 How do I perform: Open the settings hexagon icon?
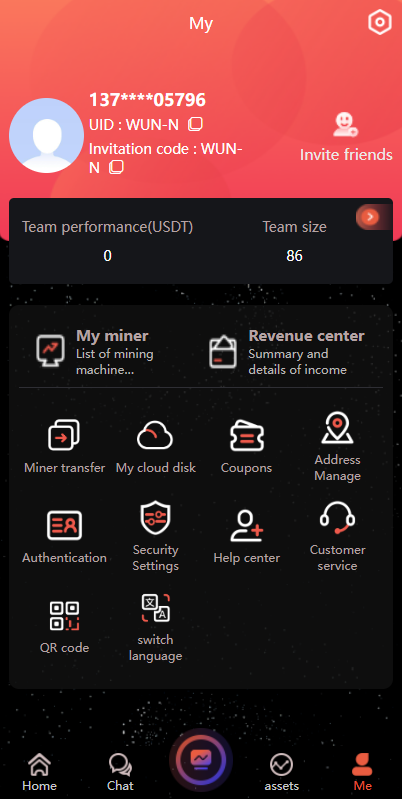click(x=380, y=22)
